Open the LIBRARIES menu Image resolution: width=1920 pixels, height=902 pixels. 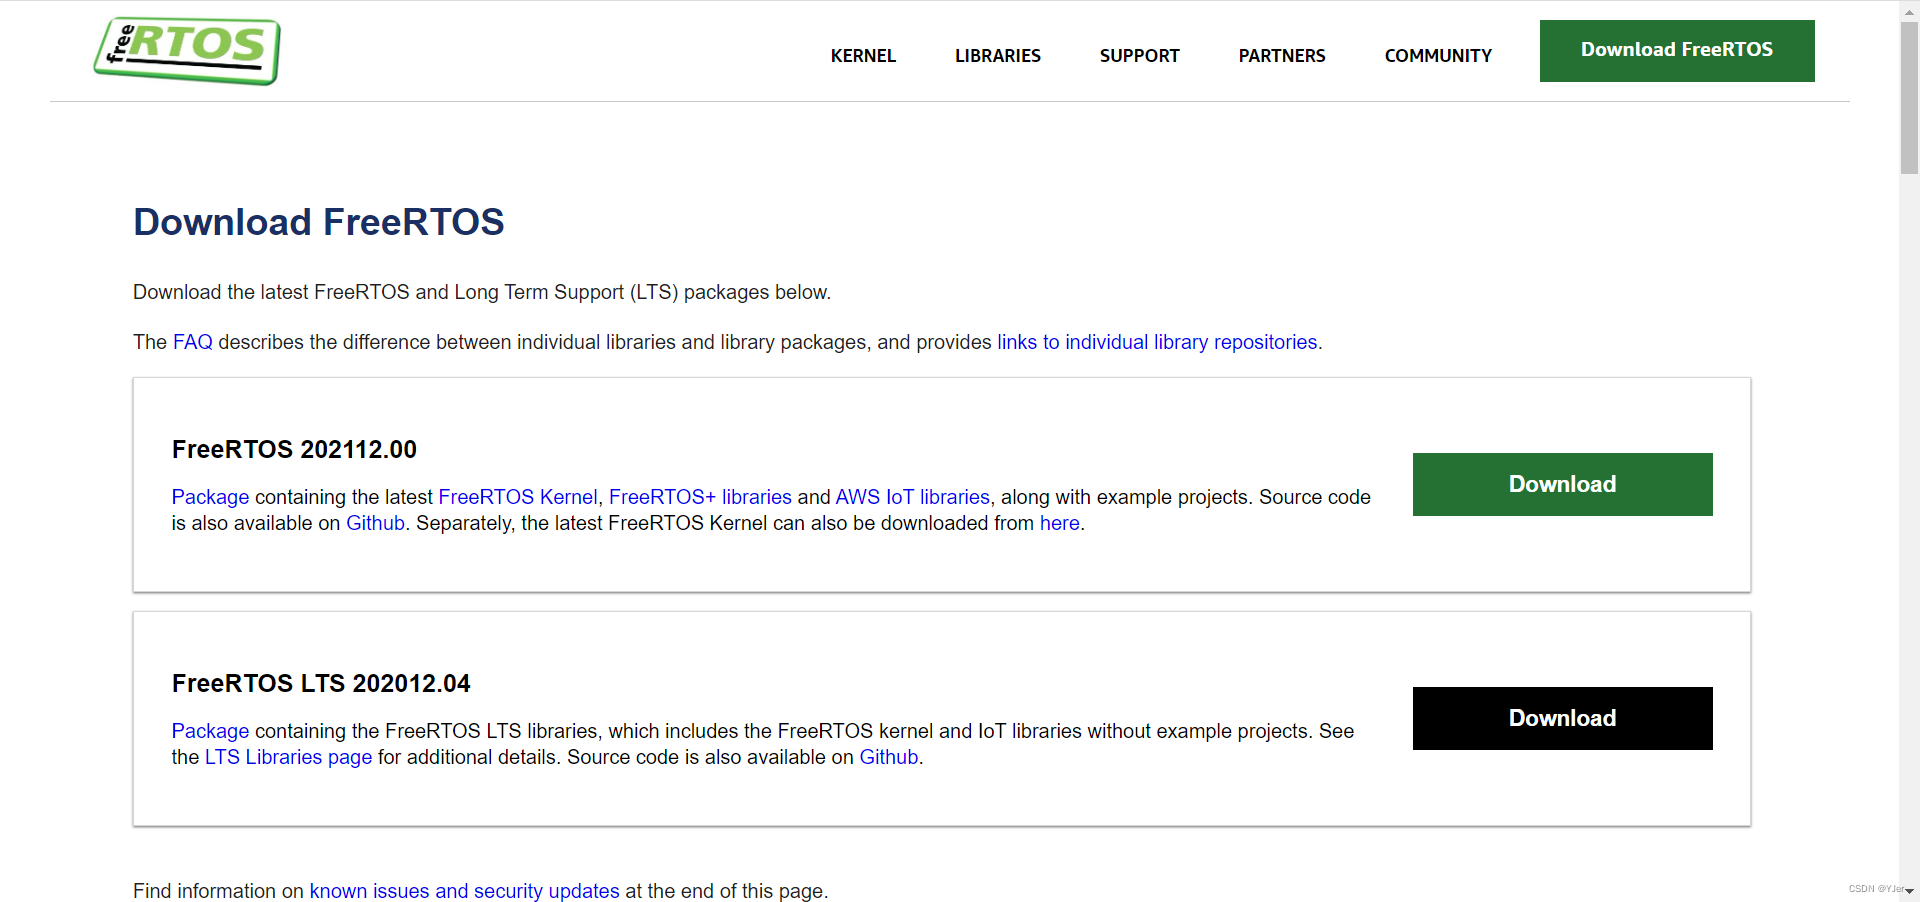[x=997, y=56]
